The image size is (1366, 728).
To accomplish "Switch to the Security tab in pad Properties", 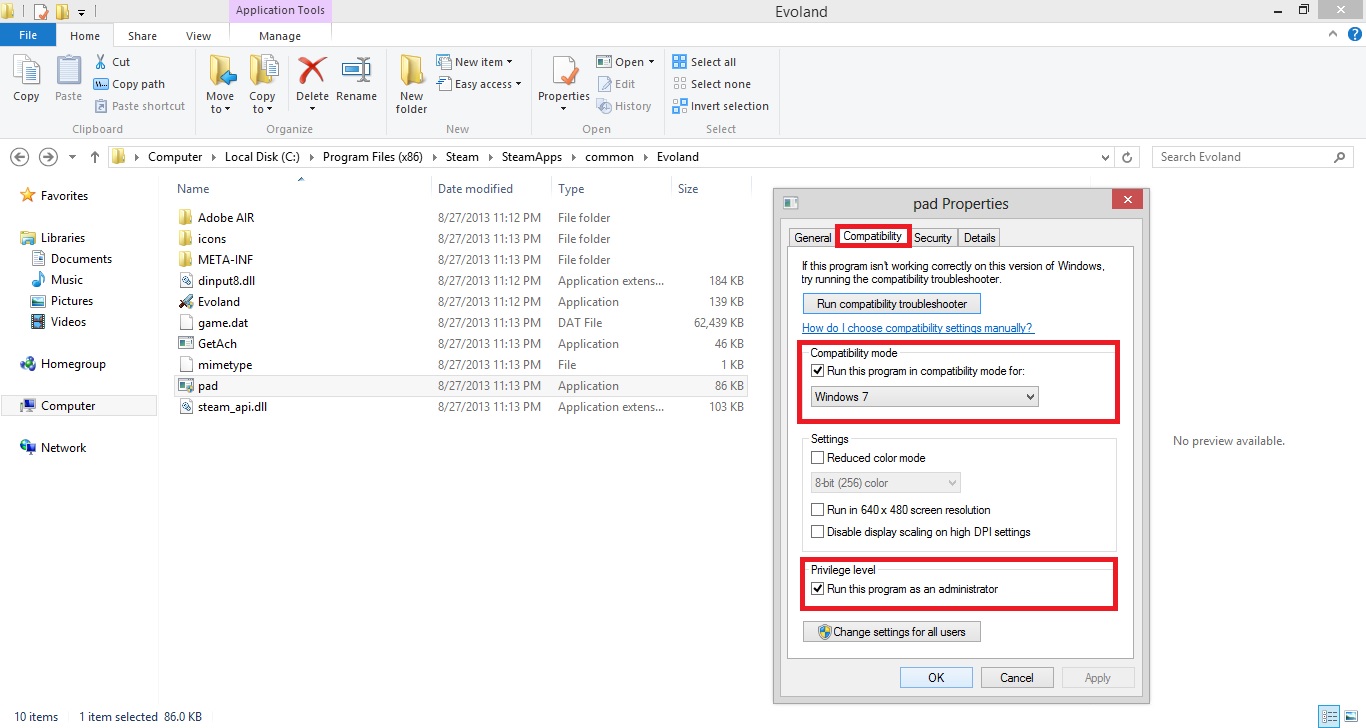I will (933, 238).
